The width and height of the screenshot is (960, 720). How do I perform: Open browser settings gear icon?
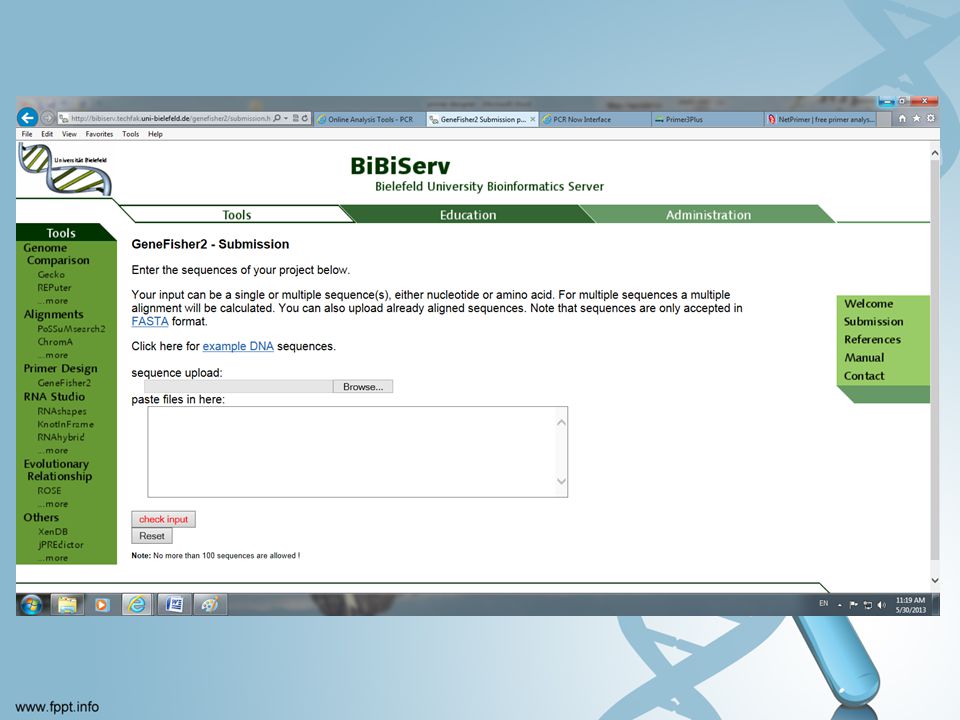pos(931,119)
